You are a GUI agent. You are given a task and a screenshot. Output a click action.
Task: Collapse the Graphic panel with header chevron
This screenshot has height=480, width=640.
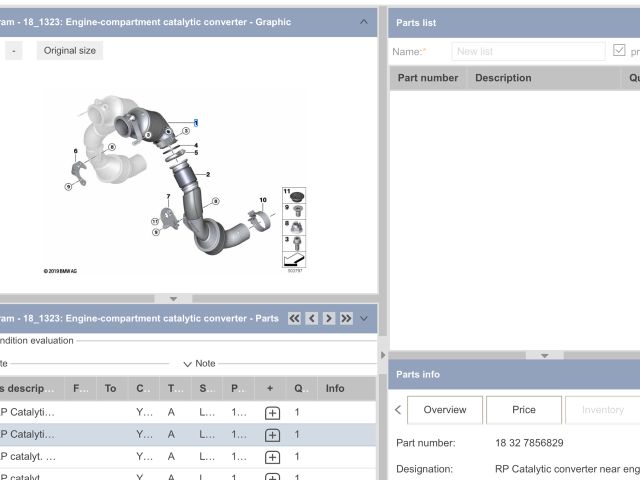point(363,22)
